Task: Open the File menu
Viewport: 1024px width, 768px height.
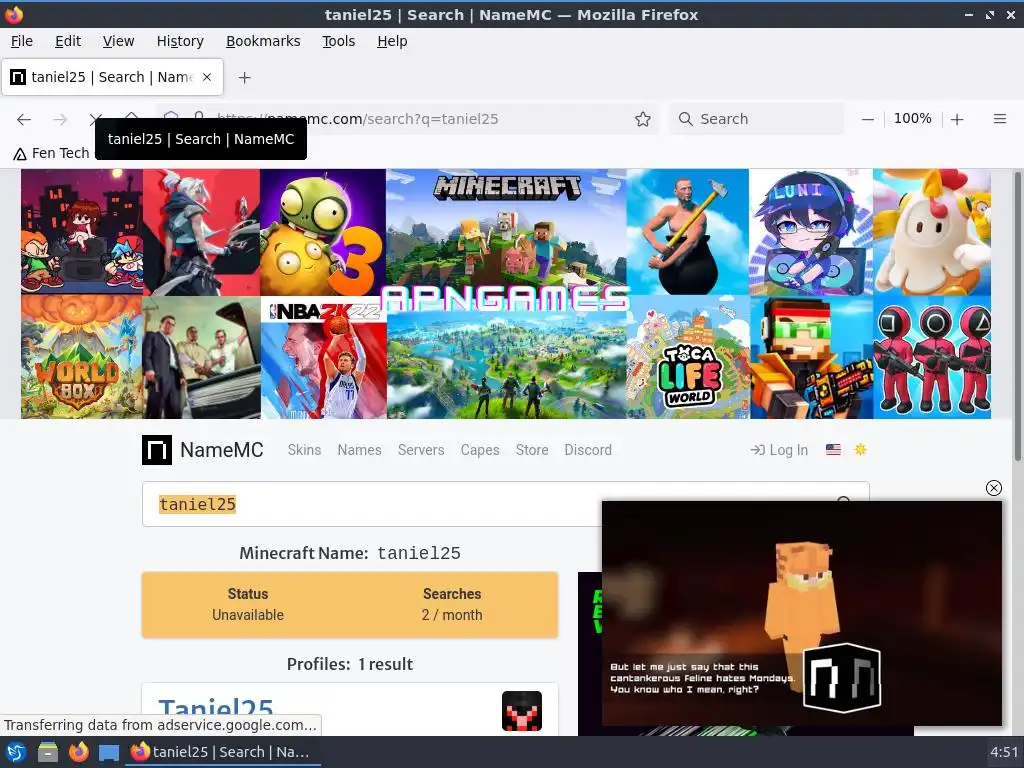Action: click(x=22, y=41)
